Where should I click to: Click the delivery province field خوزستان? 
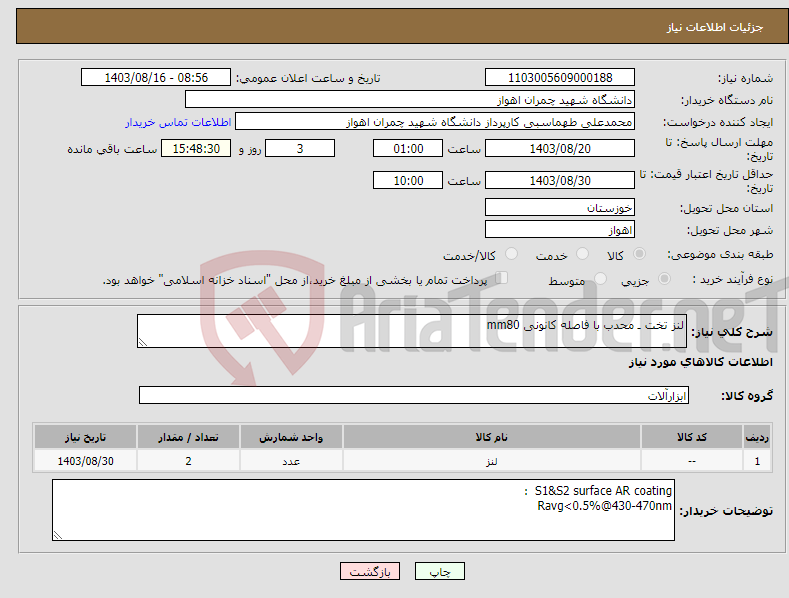point(560,207)
